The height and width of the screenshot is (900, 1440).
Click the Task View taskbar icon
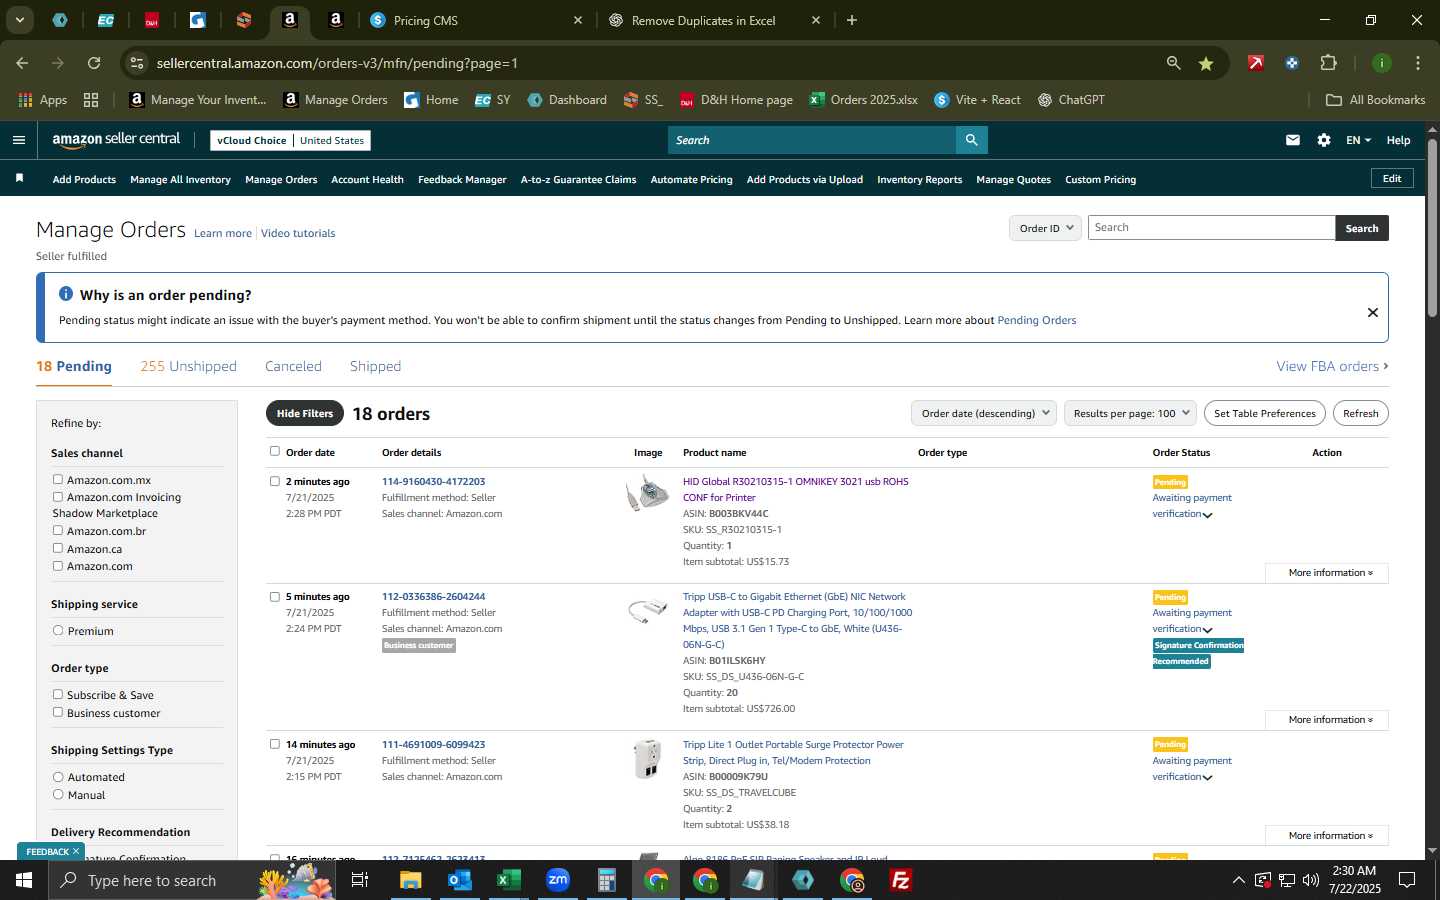pyautogui.click(x=360, y=880)
